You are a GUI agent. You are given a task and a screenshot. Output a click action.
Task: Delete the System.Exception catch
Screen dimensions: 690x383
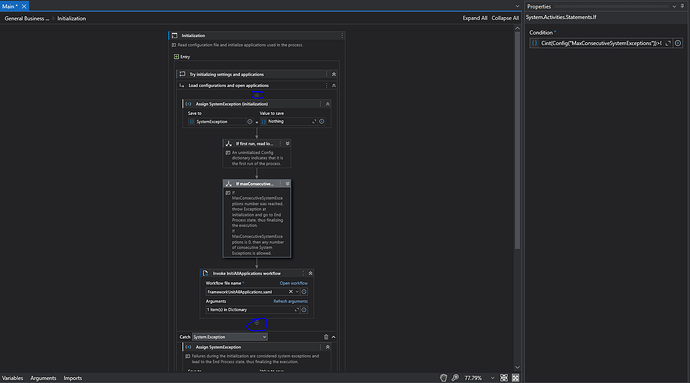[x=326, y=337]
